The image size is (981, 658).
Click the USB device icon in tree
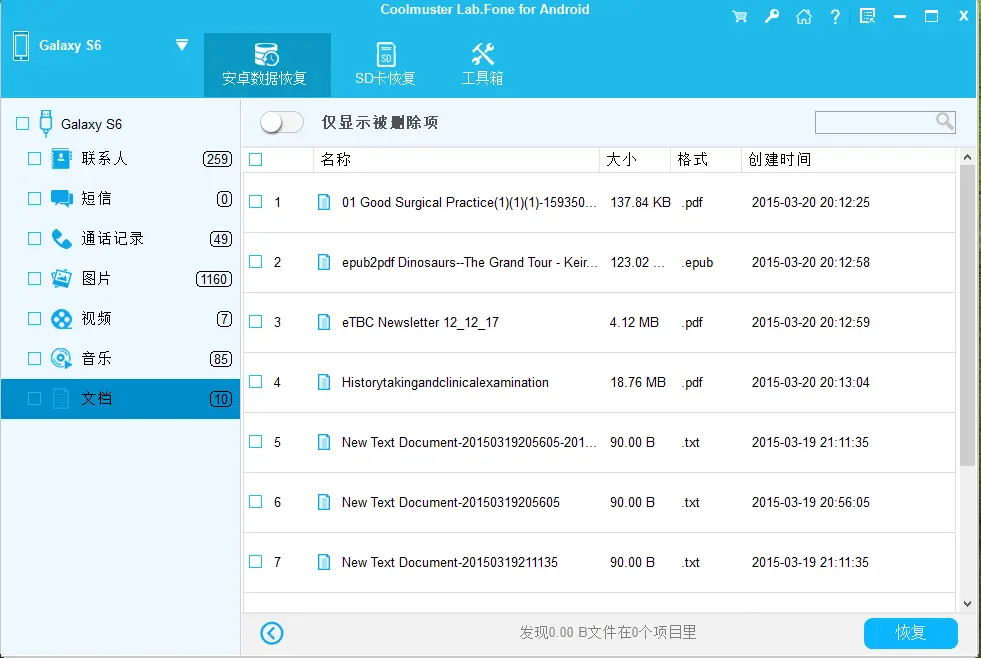coord(46,123)
